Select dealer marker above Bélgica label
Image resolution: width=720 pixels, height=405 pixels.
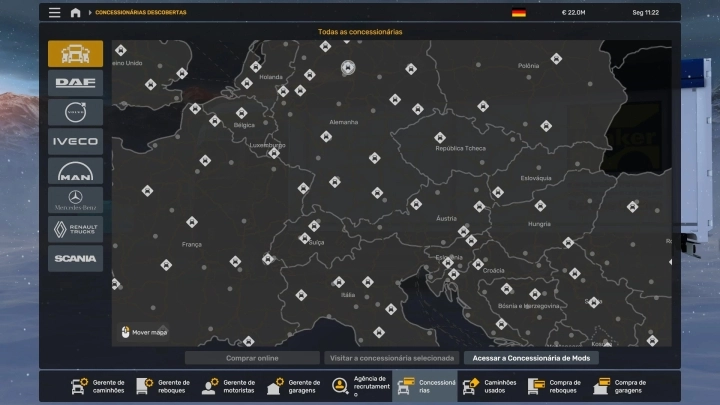pos(242,112)
